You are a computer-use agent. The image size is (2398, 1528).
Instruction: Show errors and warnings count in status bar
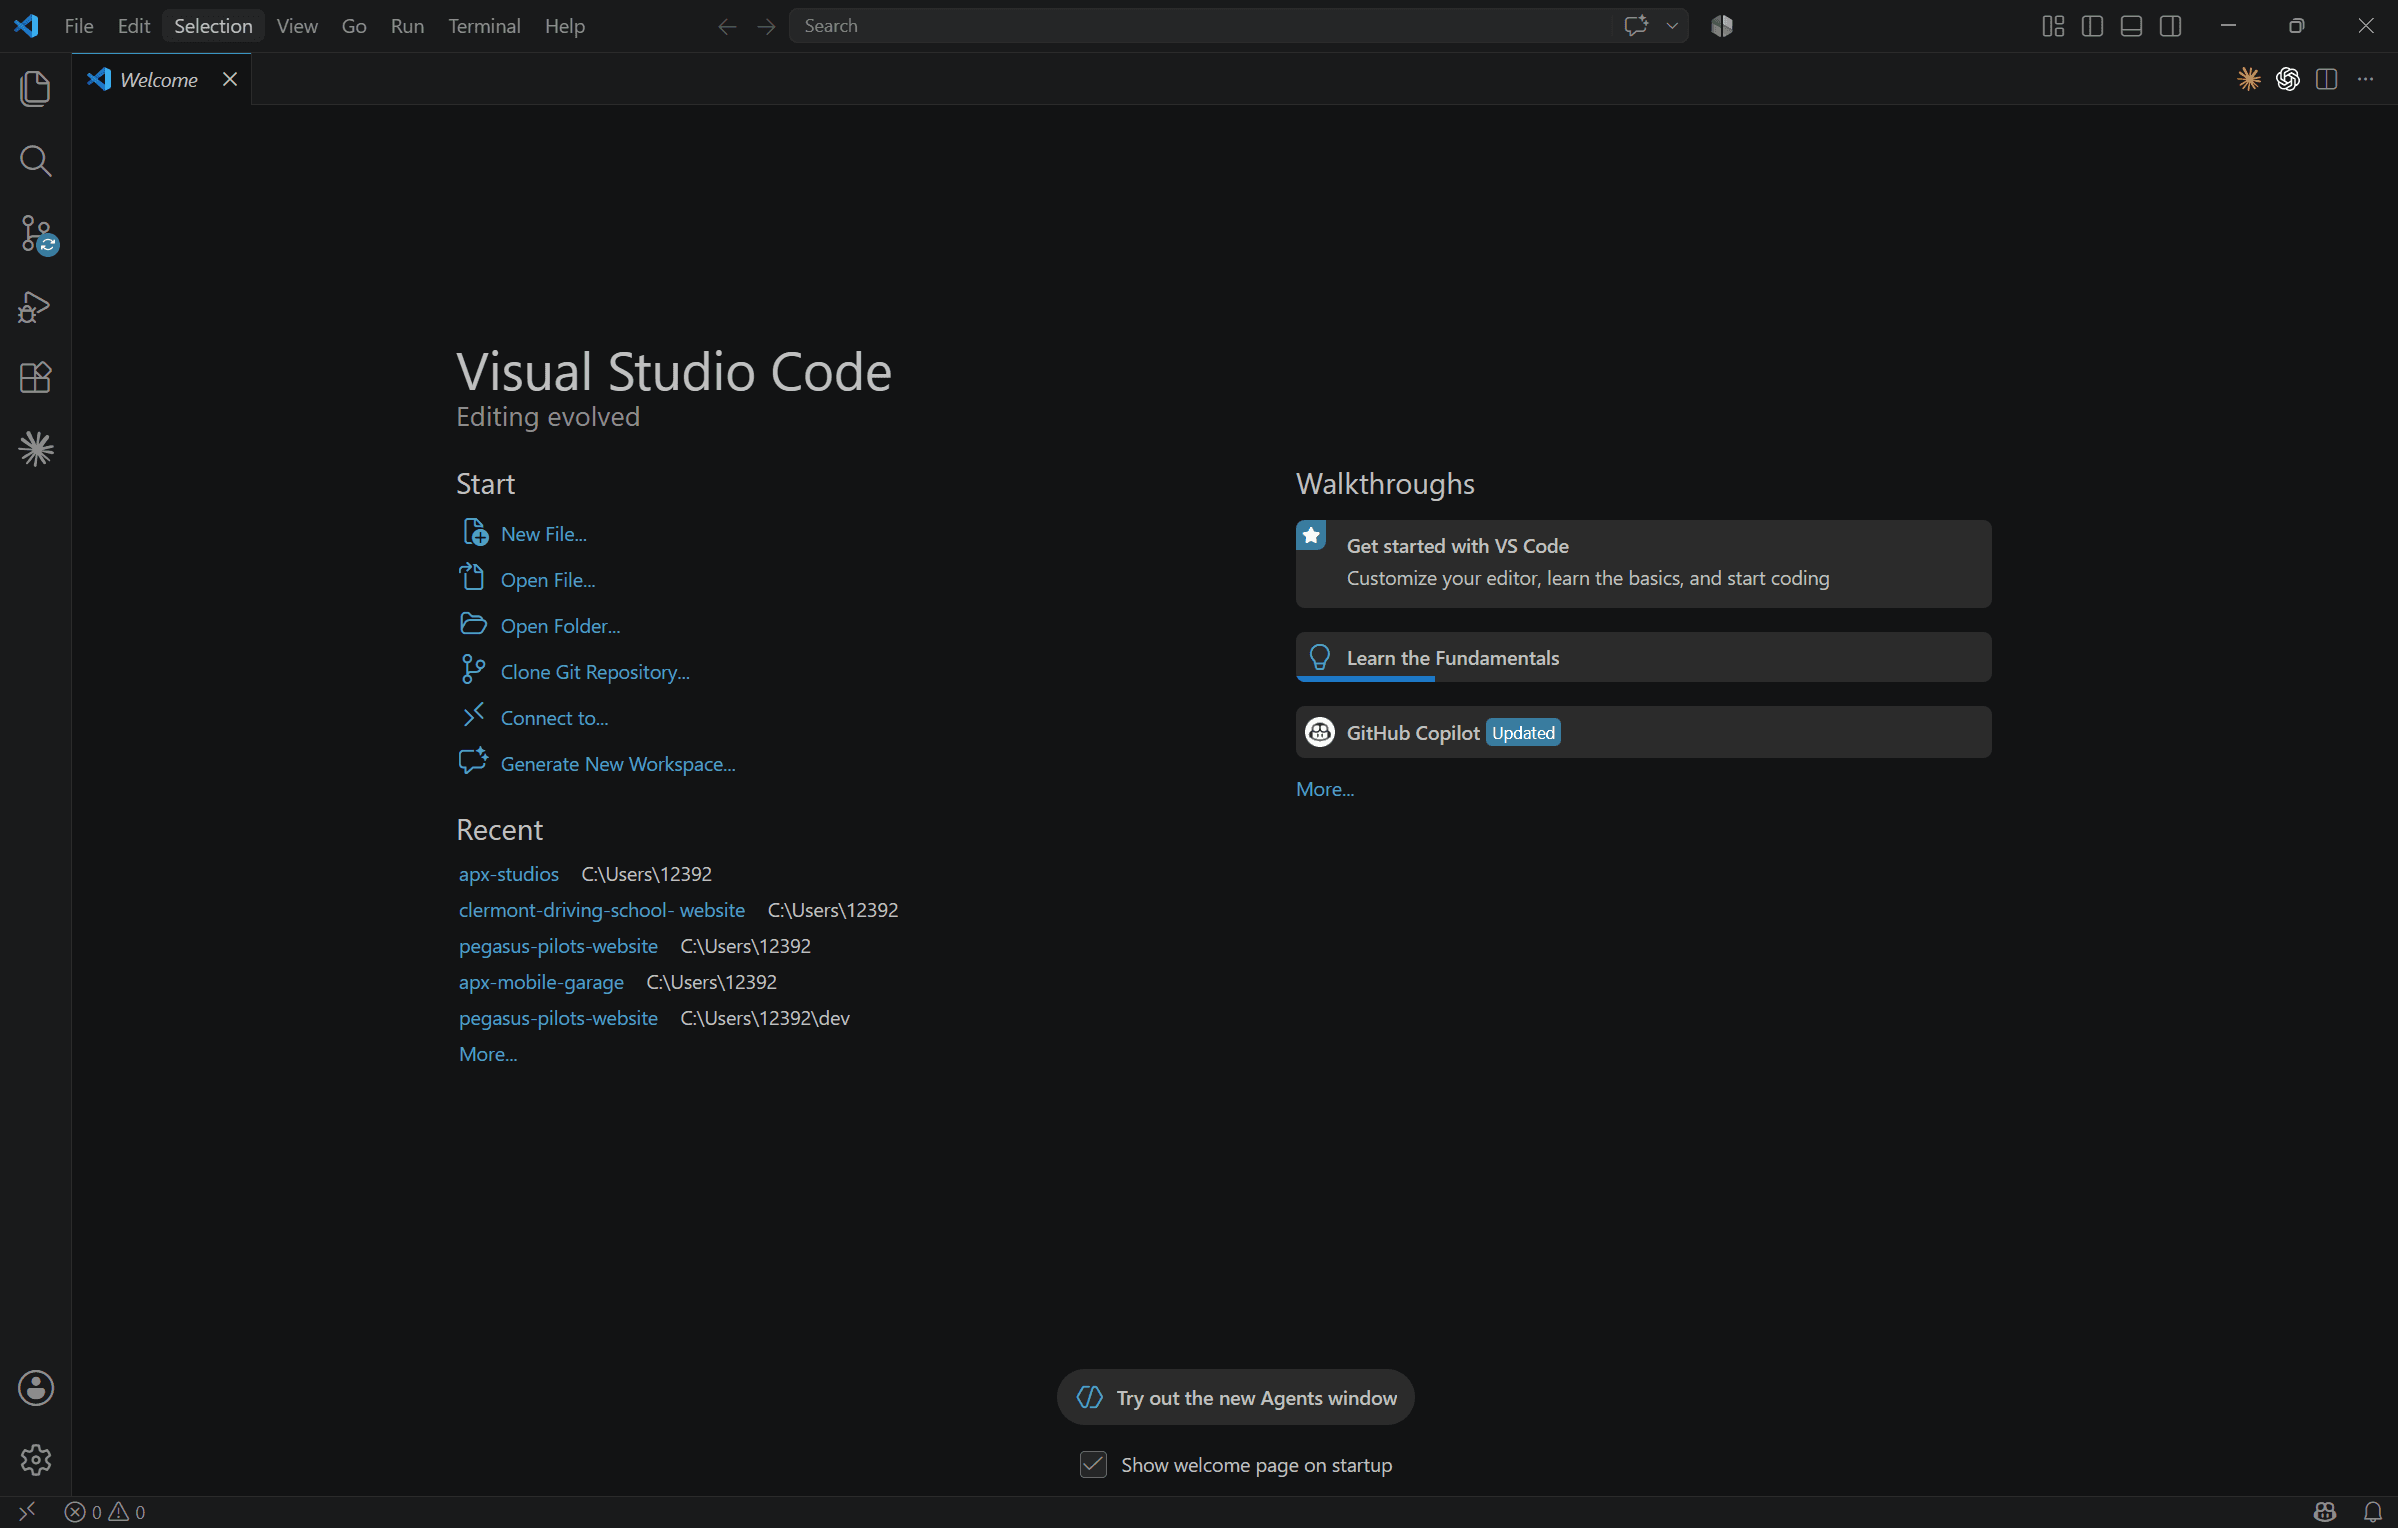(x=105, y=1512)
